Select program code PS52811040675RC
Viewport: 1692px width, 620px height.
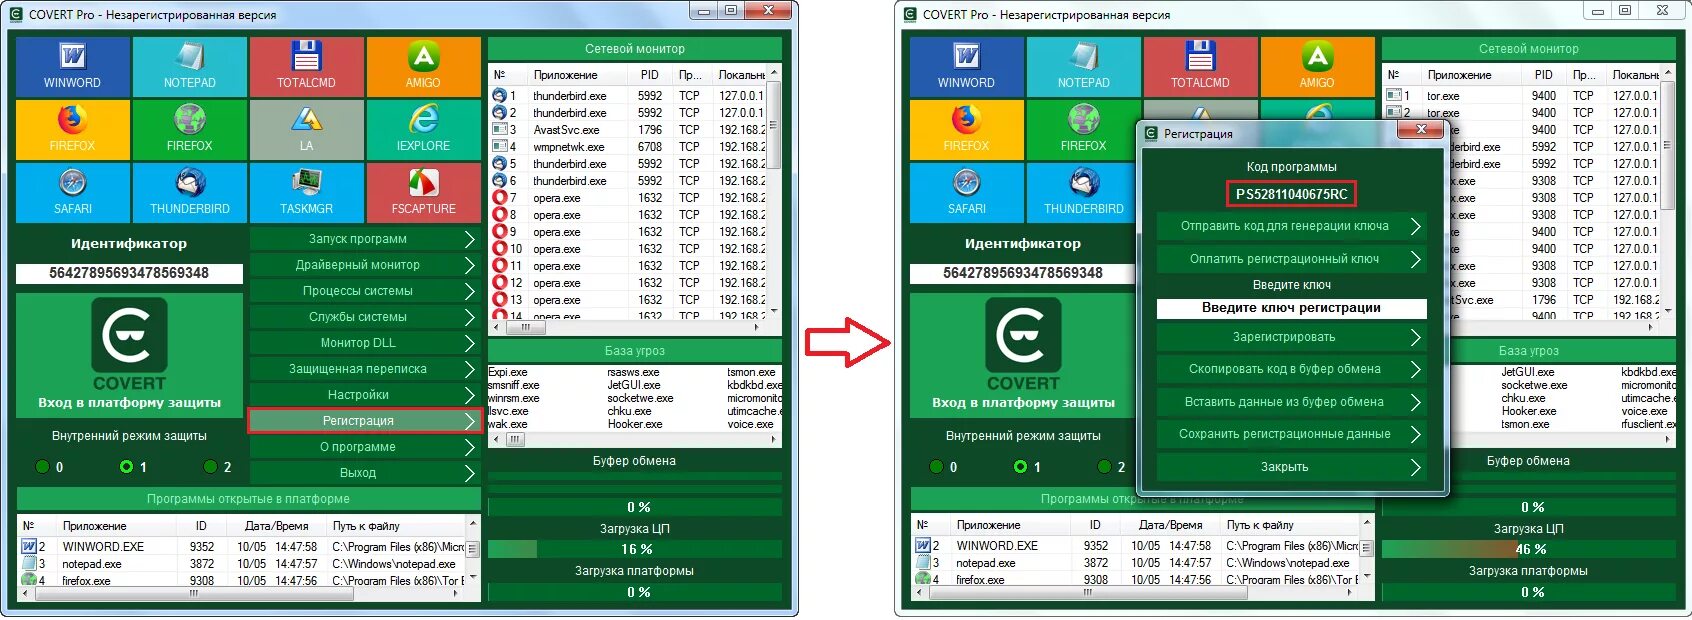(x=1291, y=194)
